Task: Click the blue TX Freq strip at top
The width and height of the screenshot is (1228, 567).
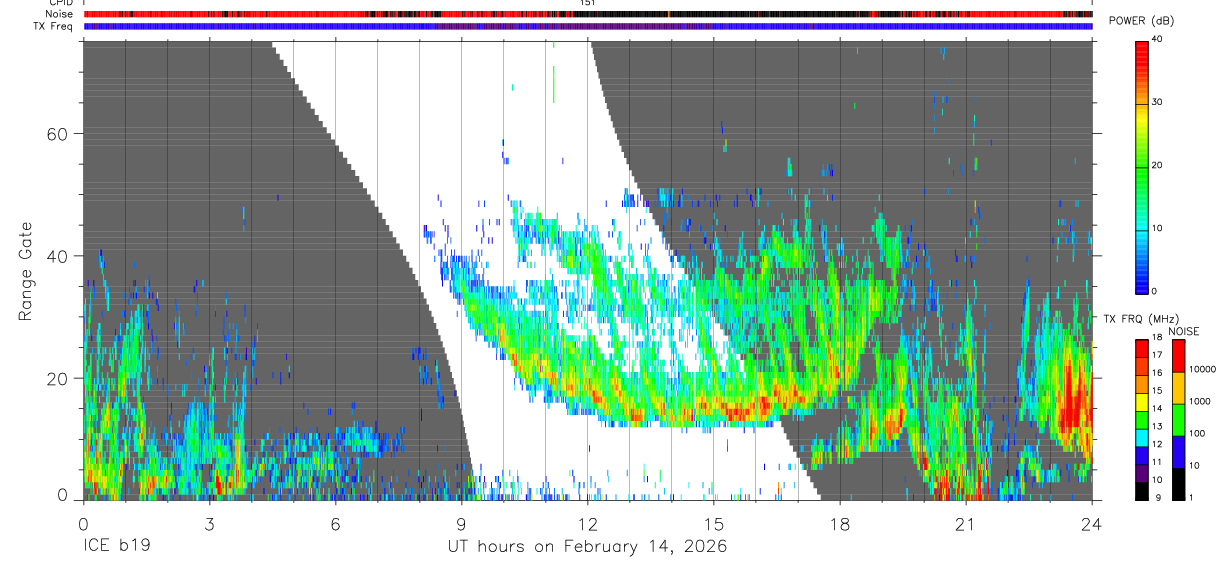Action: click(588, 26)
